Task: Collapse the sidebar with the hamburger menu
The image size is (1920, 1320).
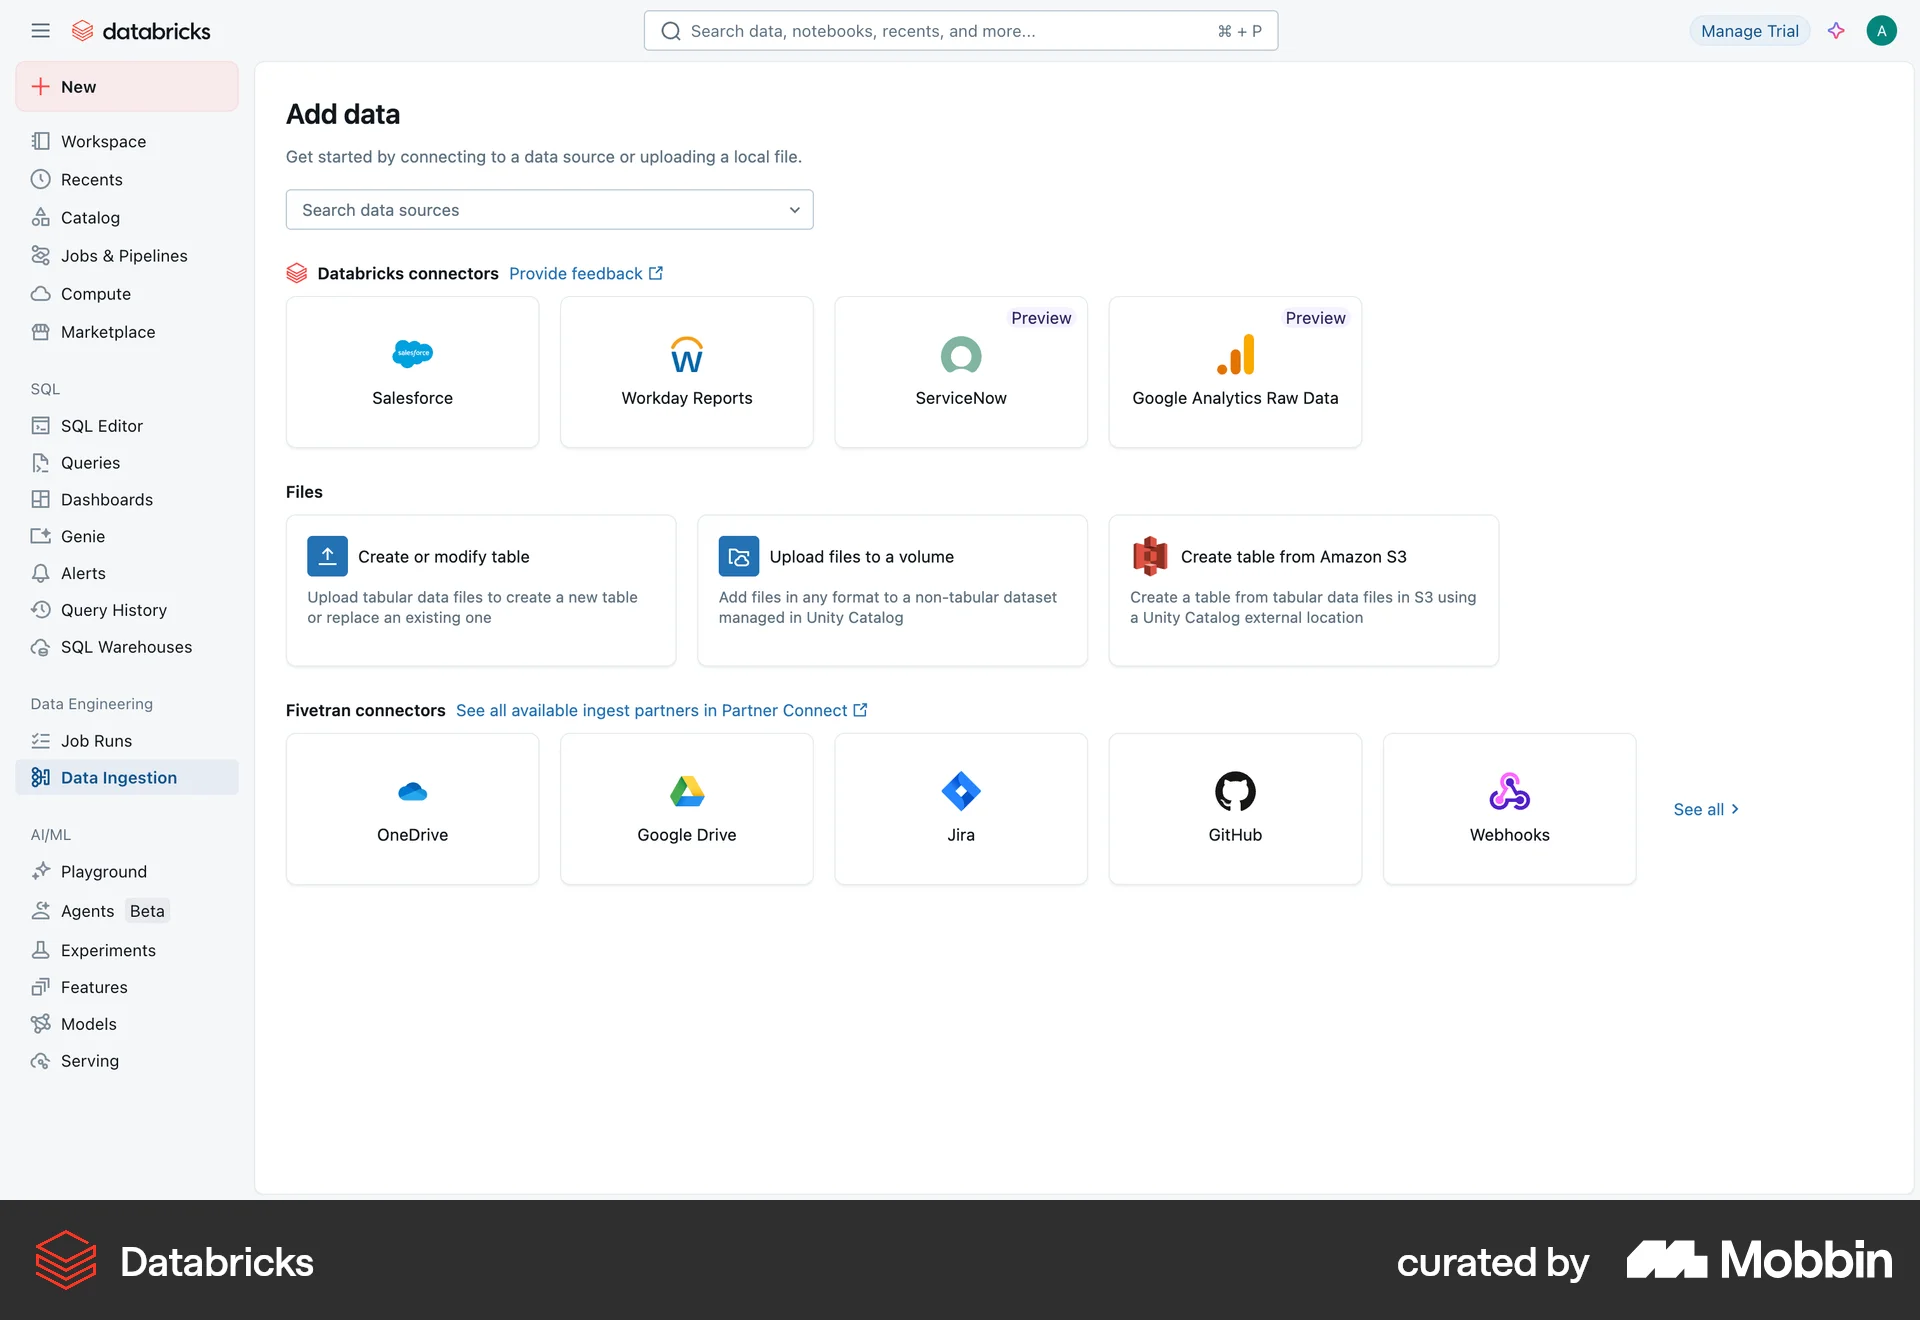Action: pyautogui.click(x=40, y=30)
